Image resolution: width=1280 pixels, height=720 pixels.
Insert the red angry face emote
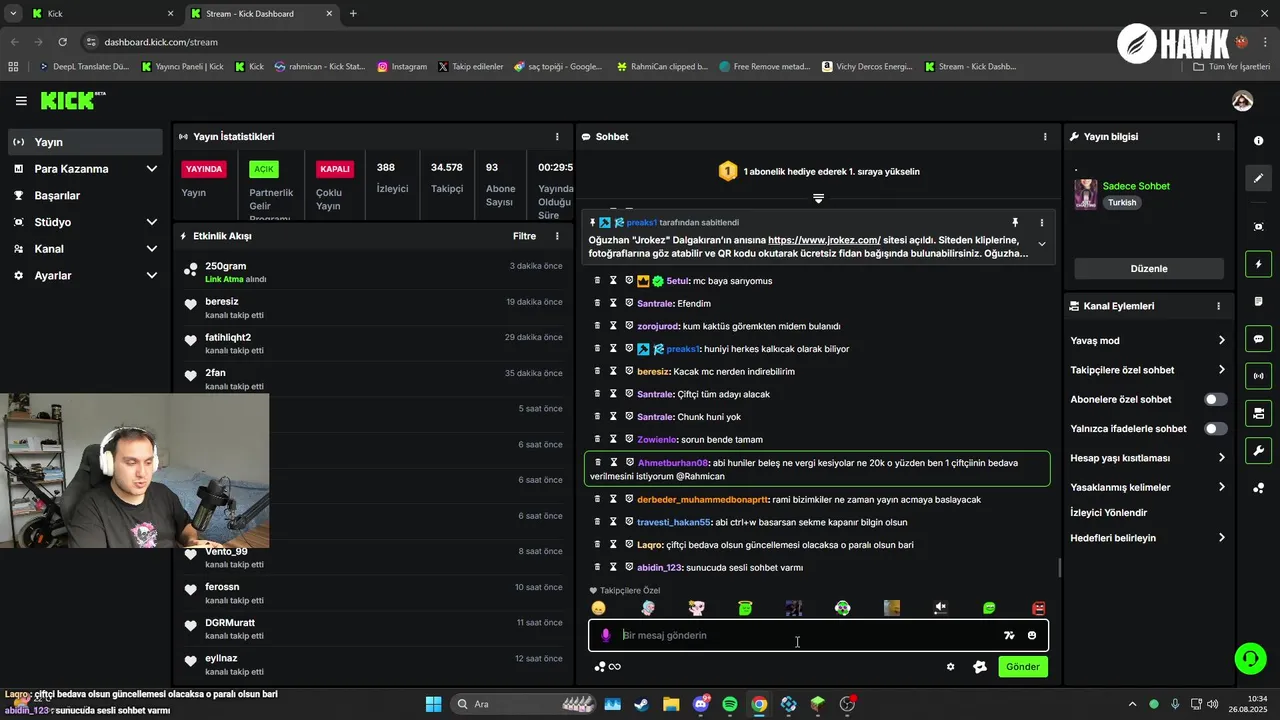click(1039, 608)
